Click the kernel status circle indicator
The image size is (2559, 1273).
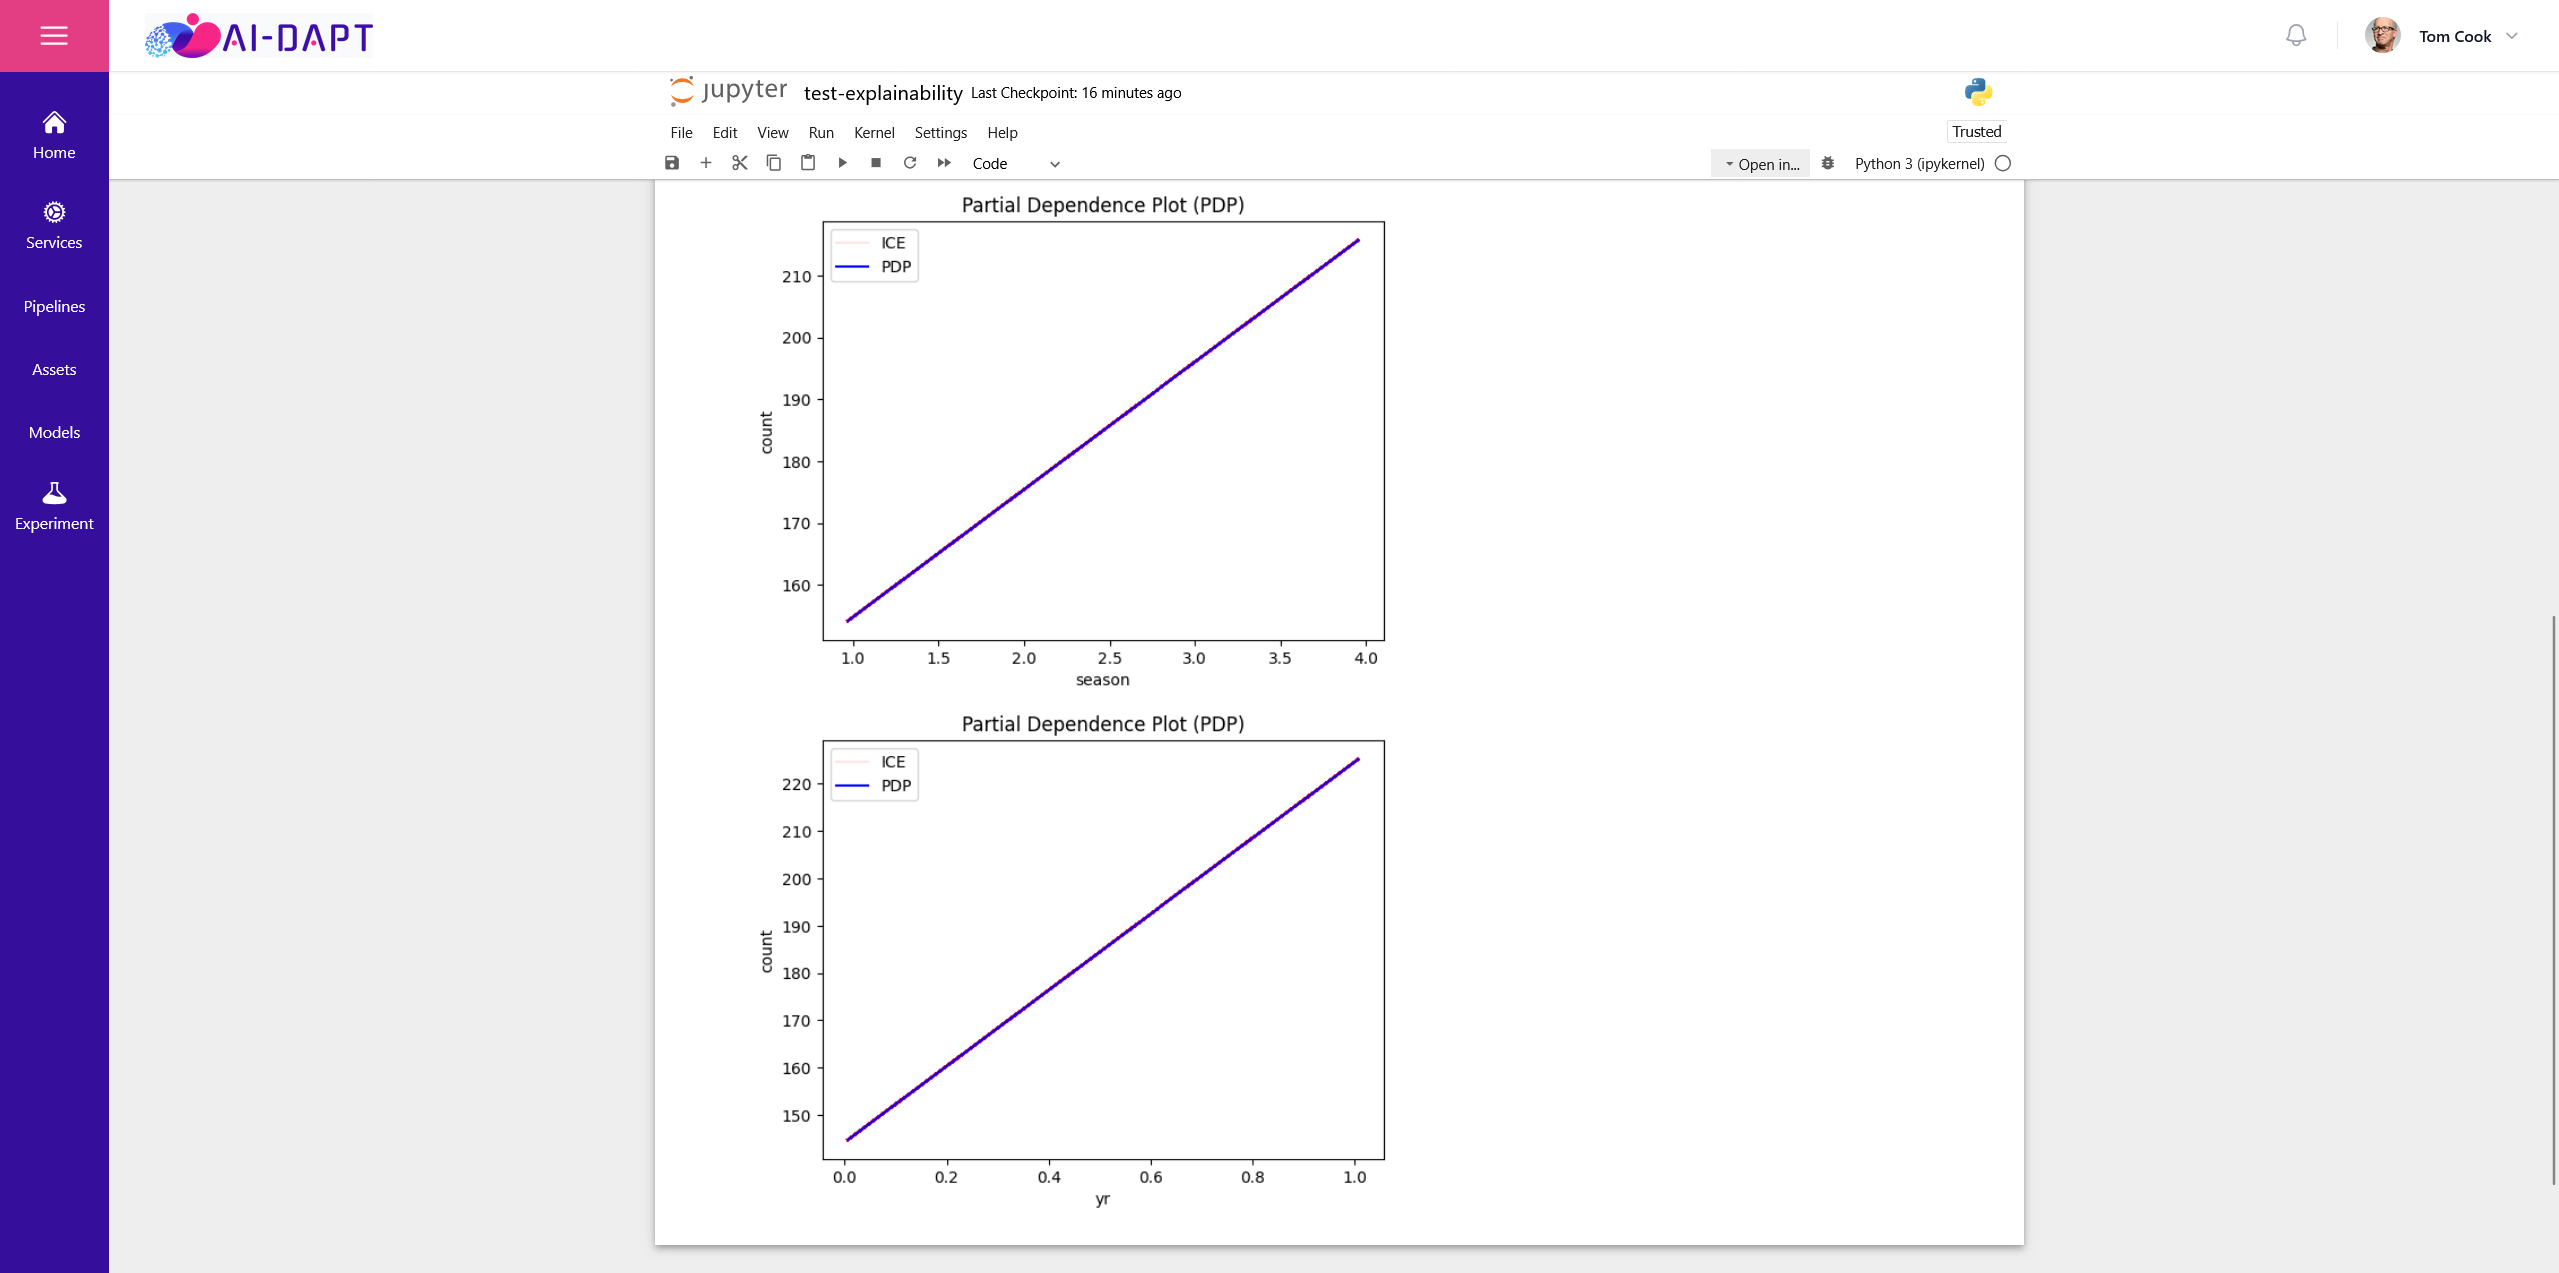[x=2003, y=163]
